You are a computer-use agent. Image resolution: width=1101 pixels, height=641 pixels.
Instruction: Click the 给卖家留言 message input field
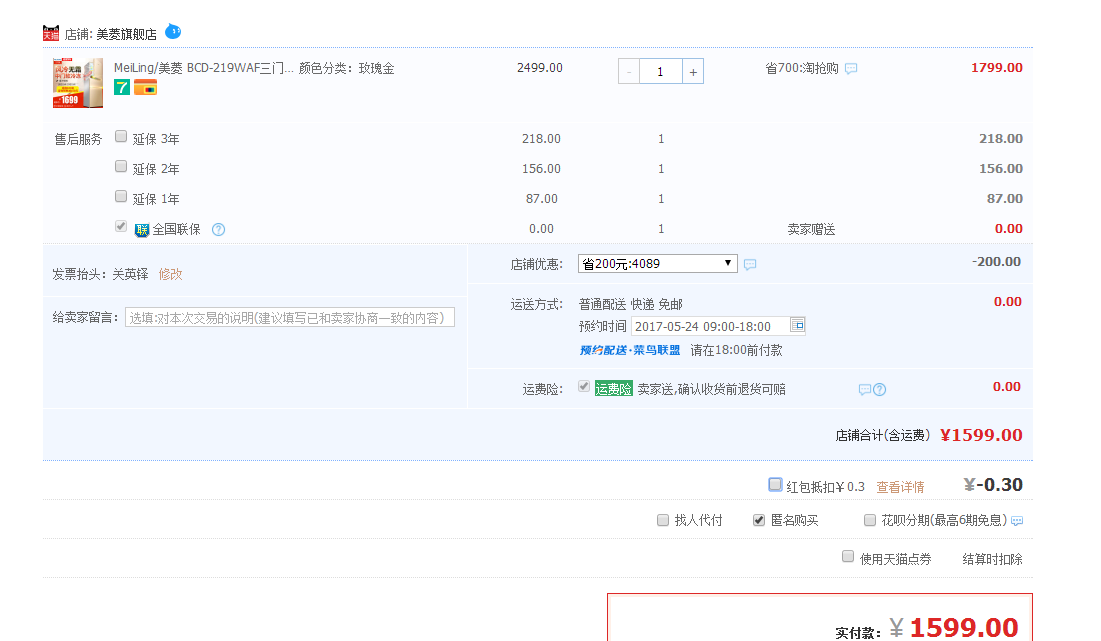pos(290,318)
